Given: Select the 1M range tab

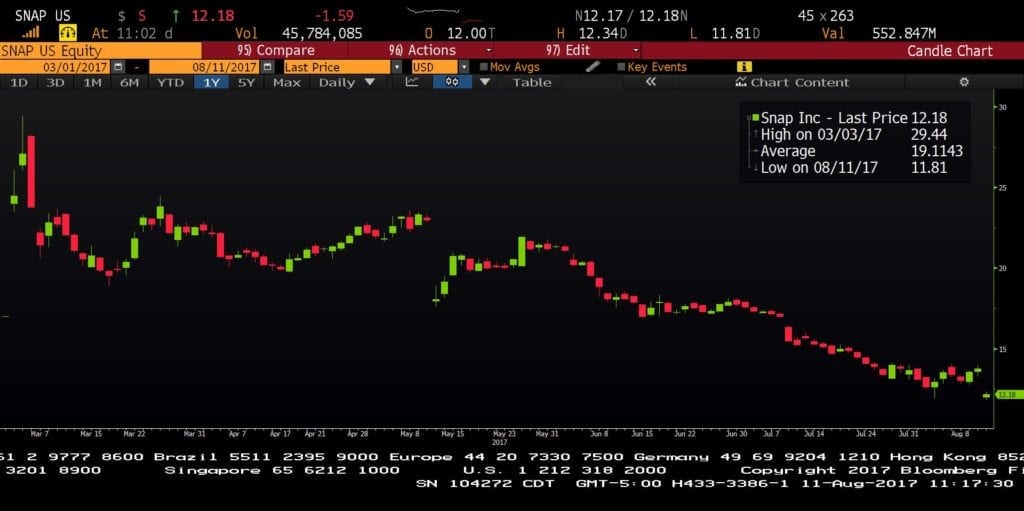Looking at the screenshot, I should point(92,82).
